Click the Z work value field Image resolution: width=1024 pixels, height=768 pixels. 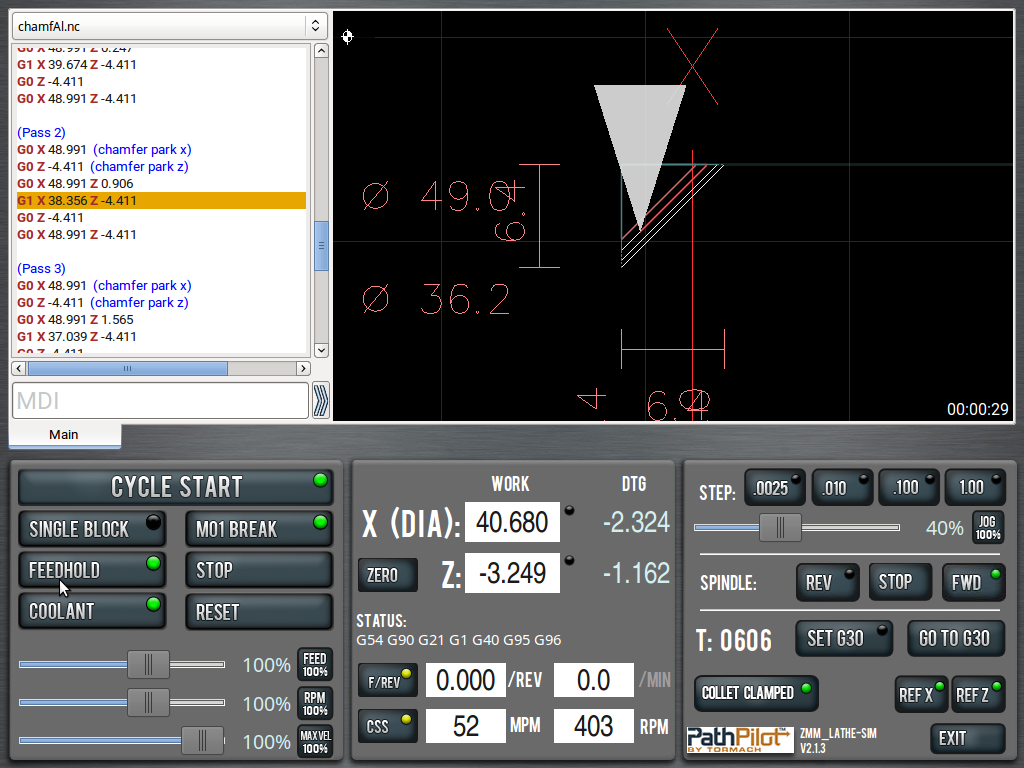pyautogui.click(x=512, y=573)
